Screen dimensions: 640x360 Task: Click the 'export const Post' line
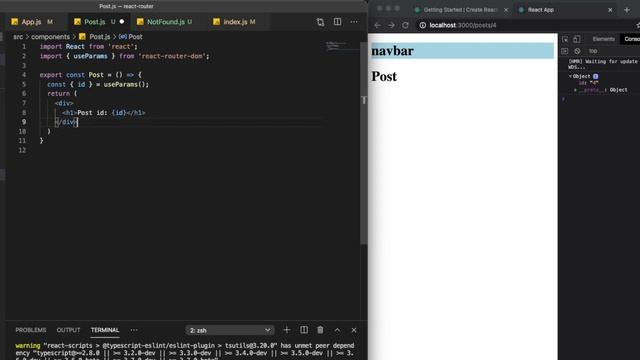[91, 75]
